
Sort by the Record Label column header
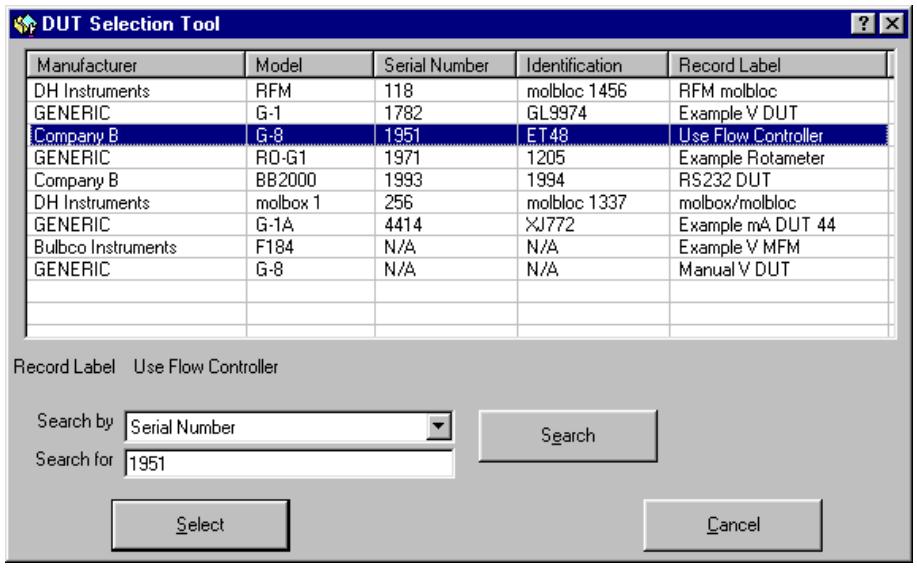tap(778, 65)
